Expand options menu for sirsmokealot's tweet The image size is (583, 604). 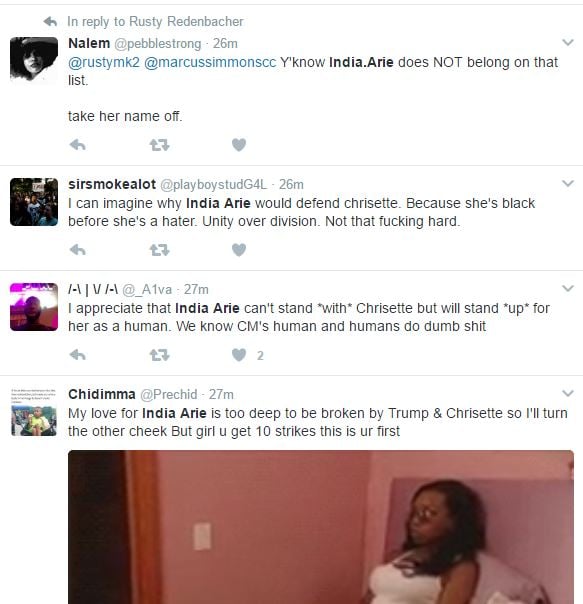568,183
